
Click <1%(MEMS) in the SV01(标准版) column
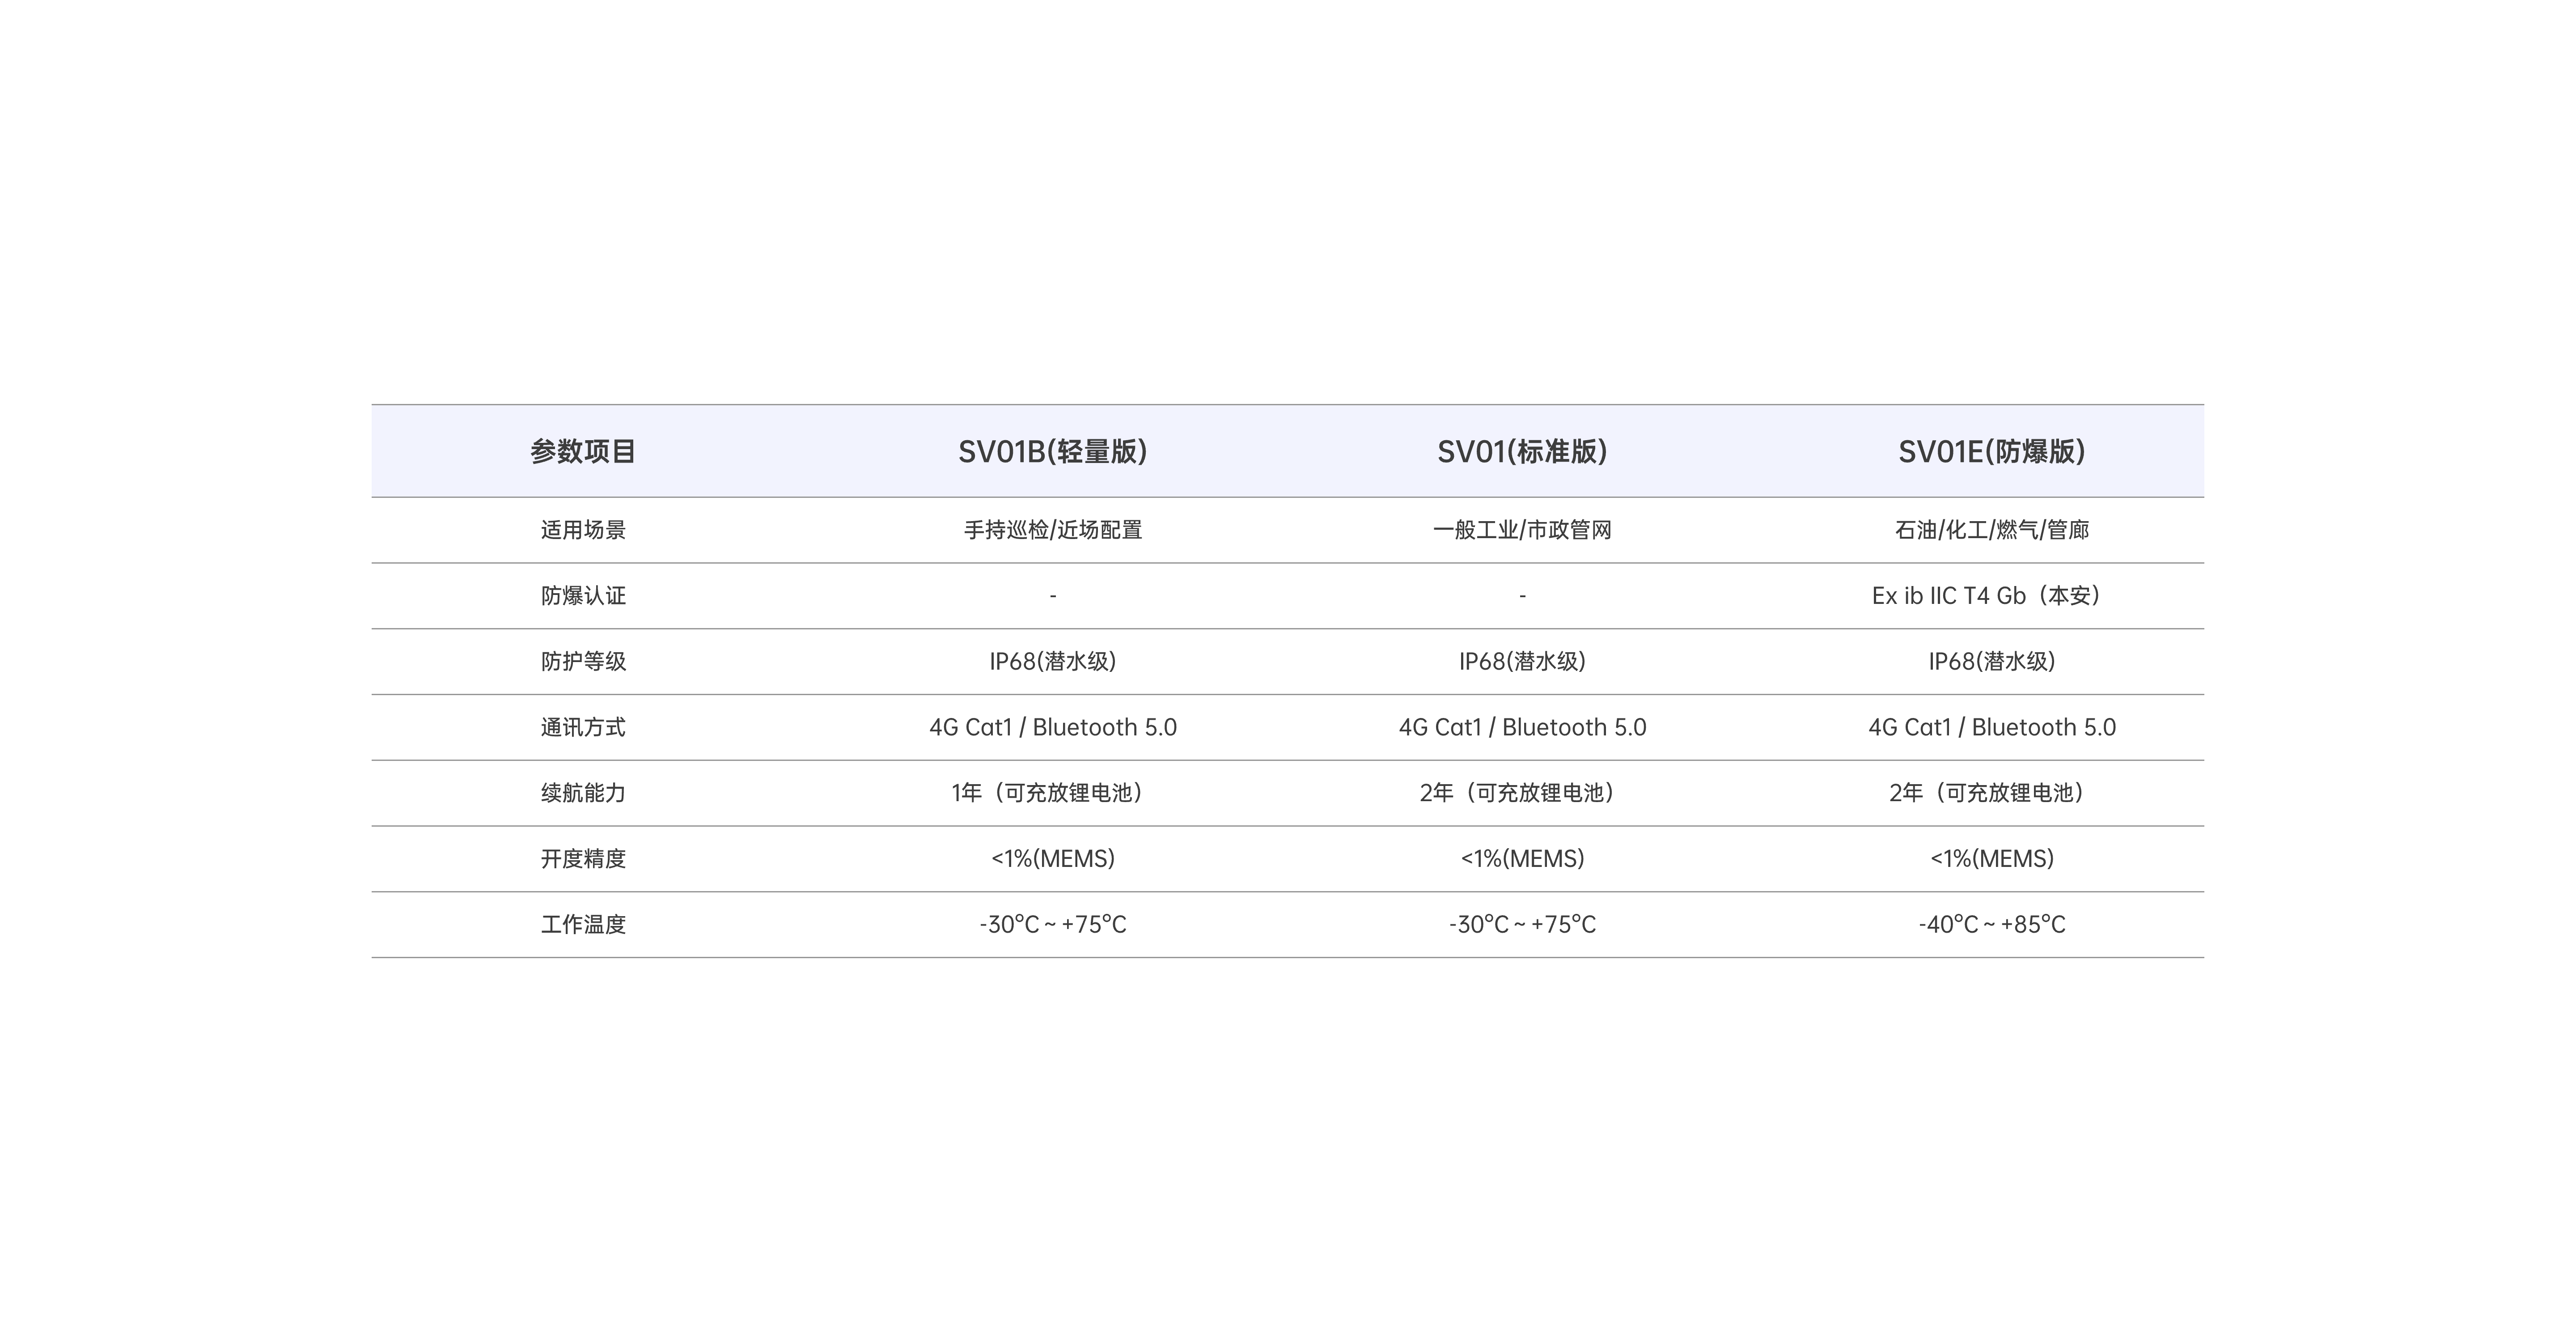point(1522,859)
